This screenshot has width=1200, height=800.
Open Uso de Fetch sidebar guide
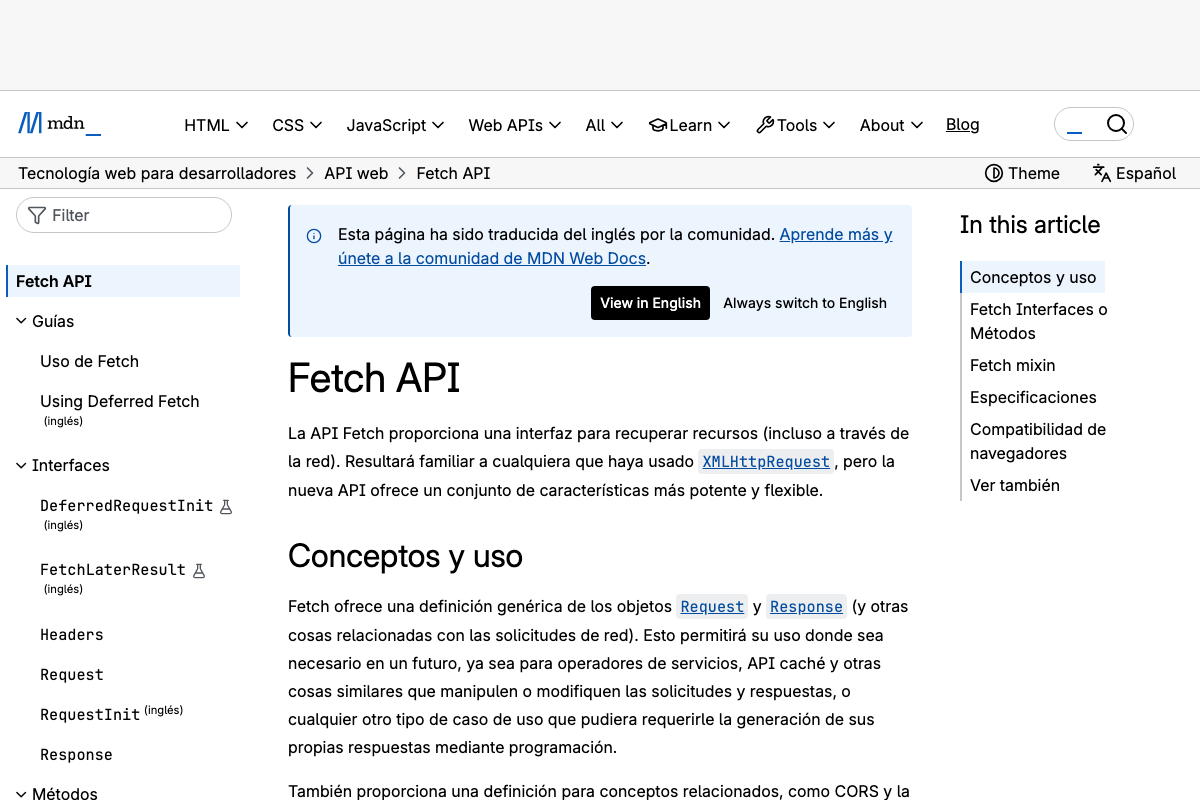pos(89,361)
